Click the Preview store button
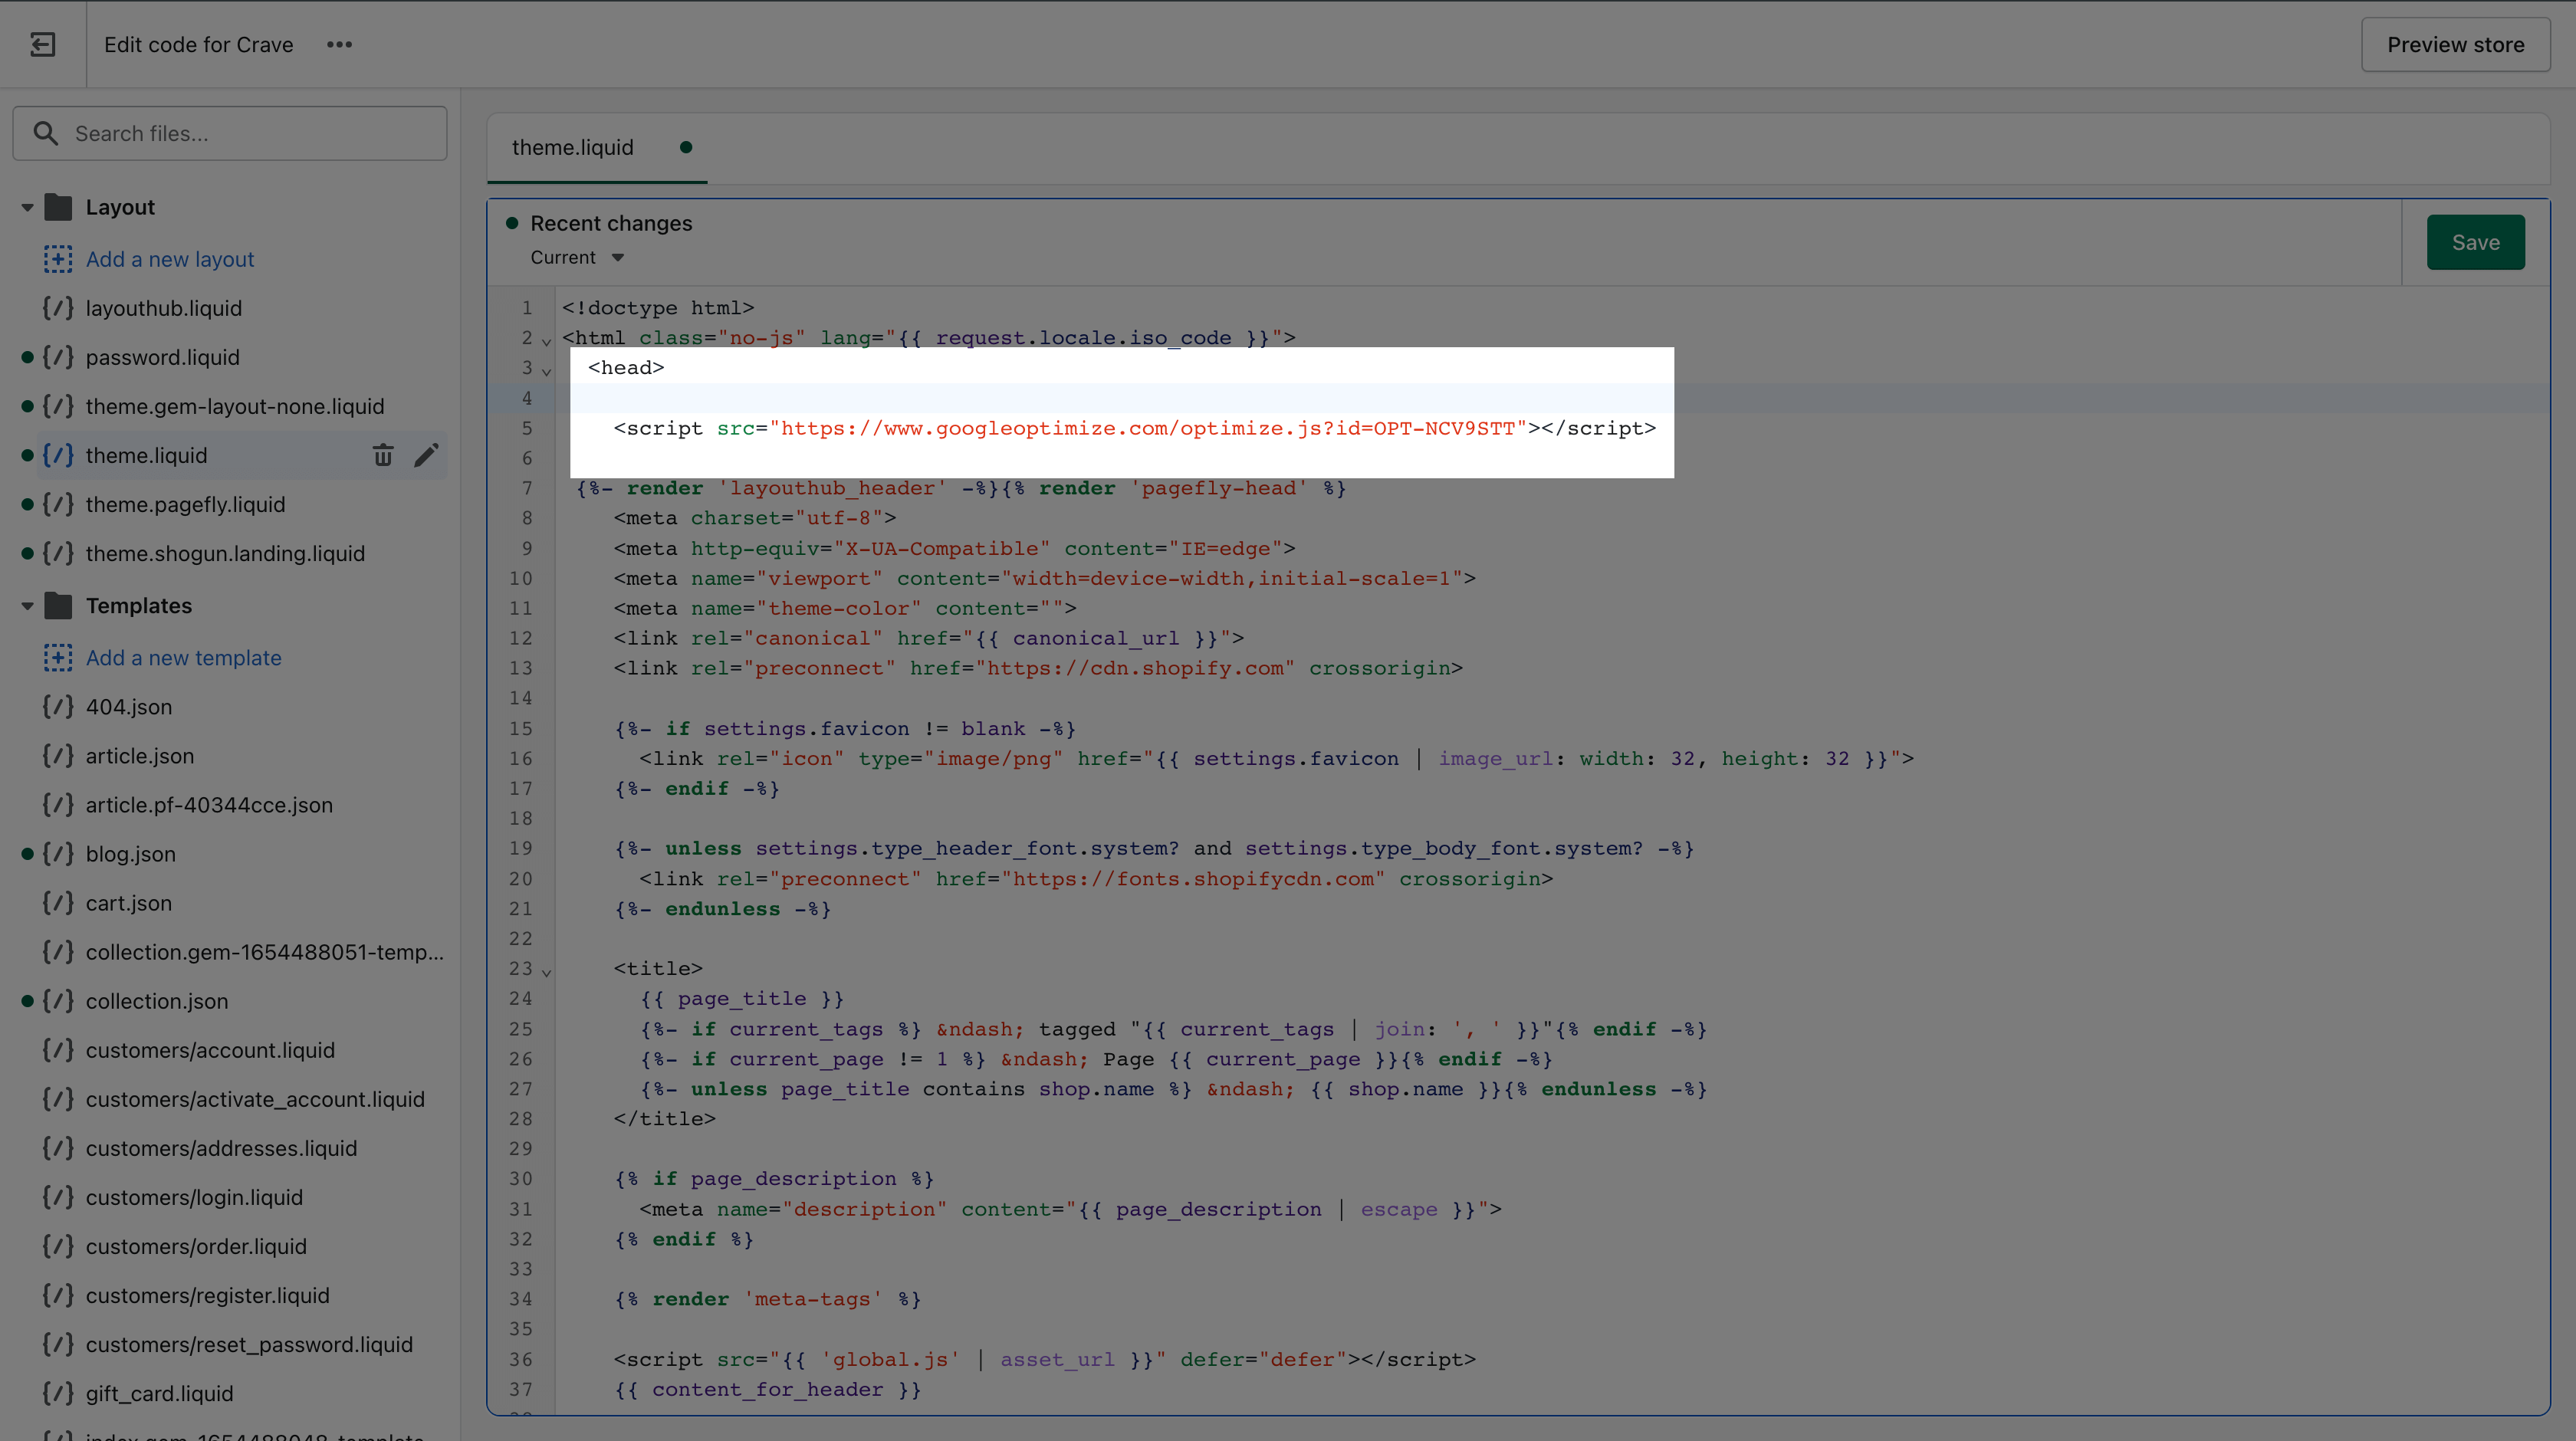This screenshot has width=2576, height=1441. pos(2455,44)
